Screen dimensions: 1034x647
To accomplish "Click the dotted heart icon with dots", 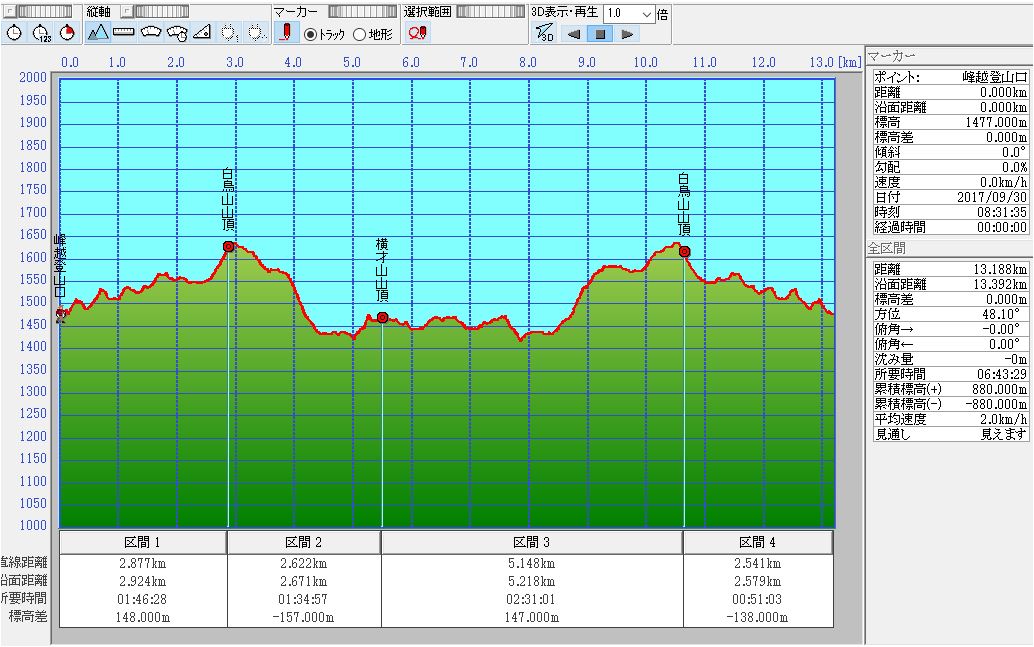I will pyautogui.click(x=257, y=32).
